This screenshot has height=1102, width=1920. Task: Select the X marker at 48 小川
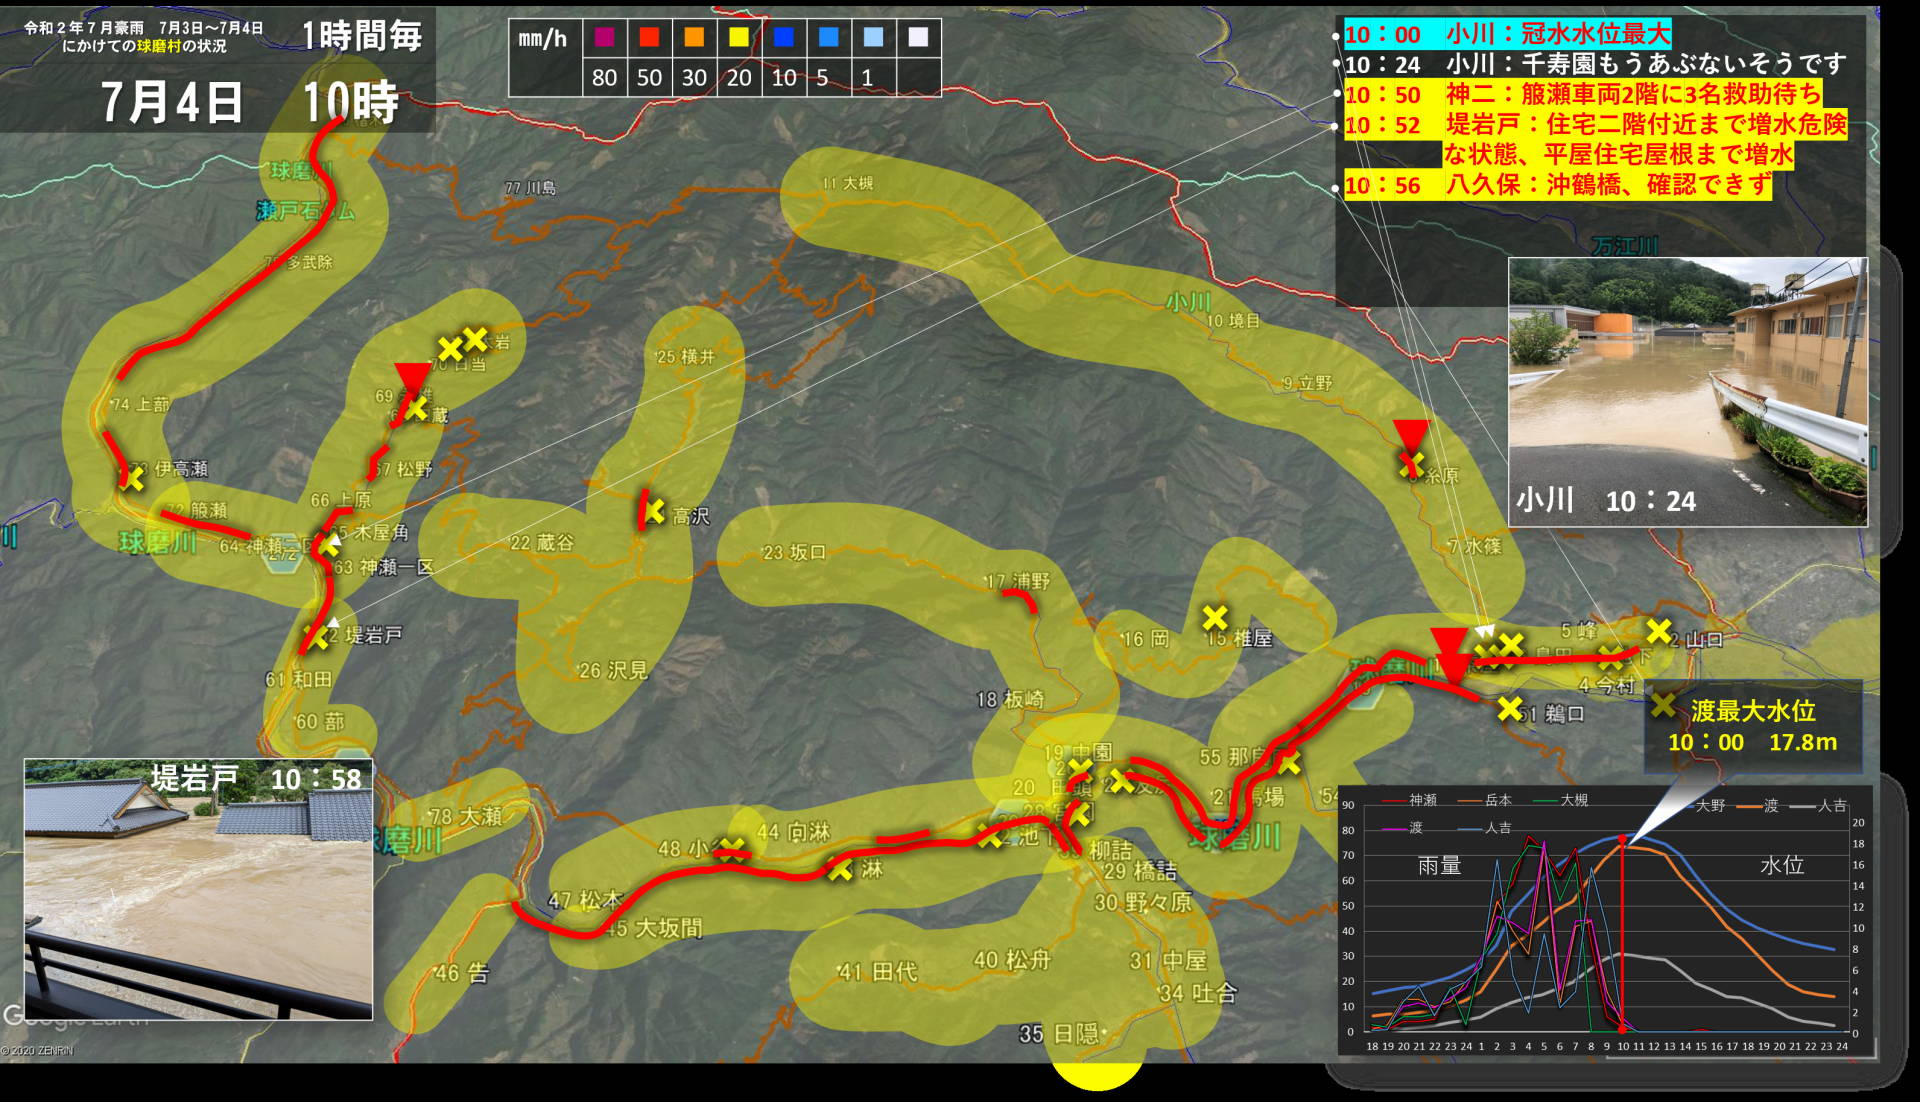click(x=732, y=850)
